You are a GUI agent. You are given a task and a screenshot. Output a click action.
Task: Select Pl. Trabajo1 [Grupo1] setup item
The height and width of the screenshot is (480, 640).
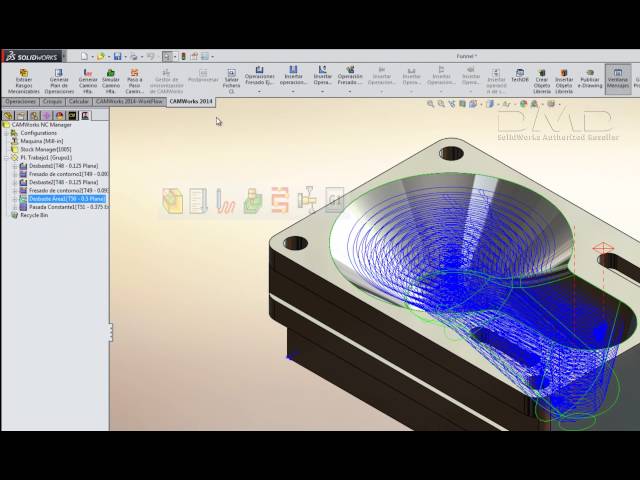[46, 158]
